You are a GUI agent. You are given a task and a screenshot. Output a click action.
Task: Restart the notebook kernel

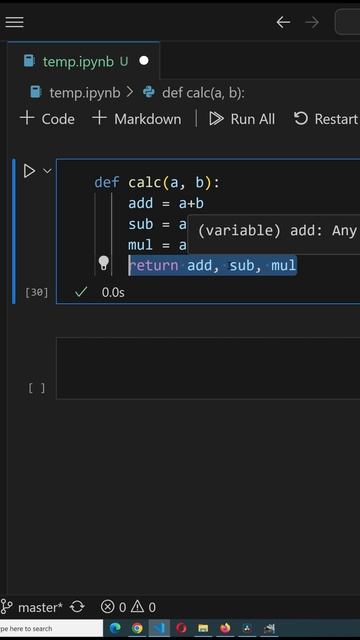point(326,119)
